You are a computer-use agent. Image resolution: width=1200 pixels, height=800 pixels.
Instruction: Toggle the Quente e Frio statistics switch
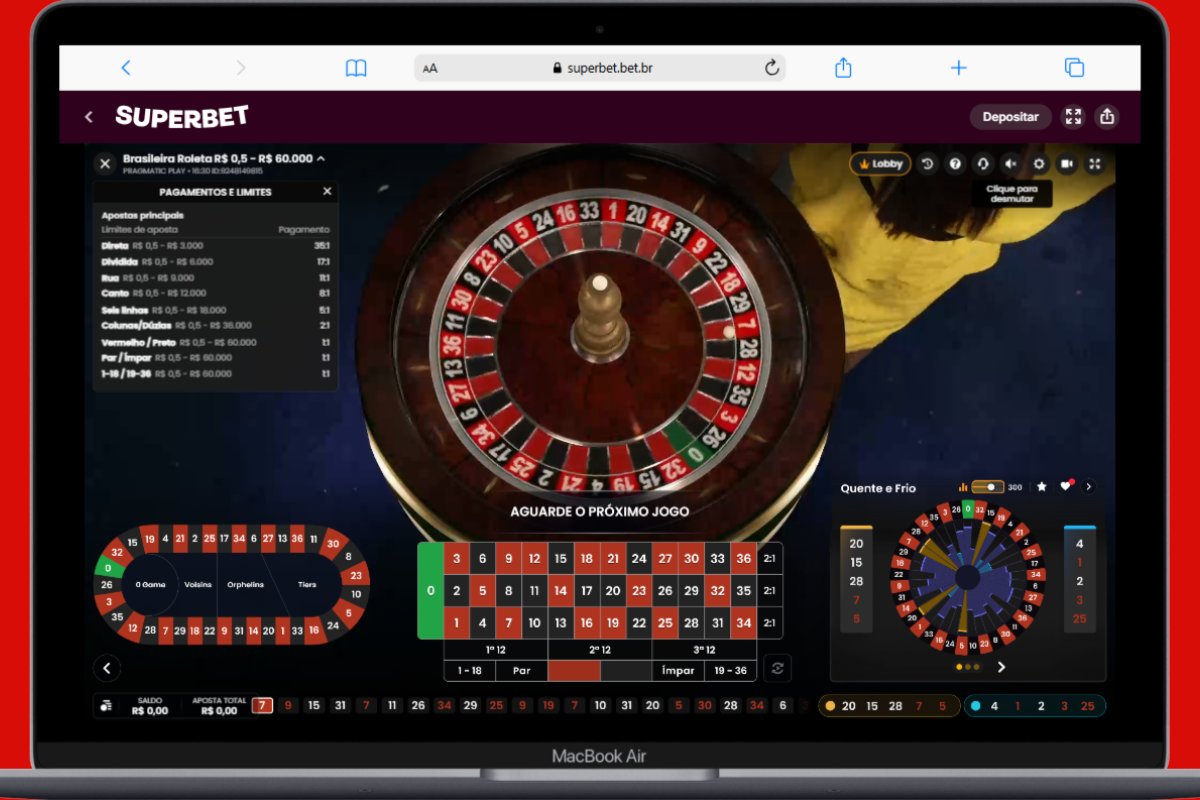tap(988, 487)
